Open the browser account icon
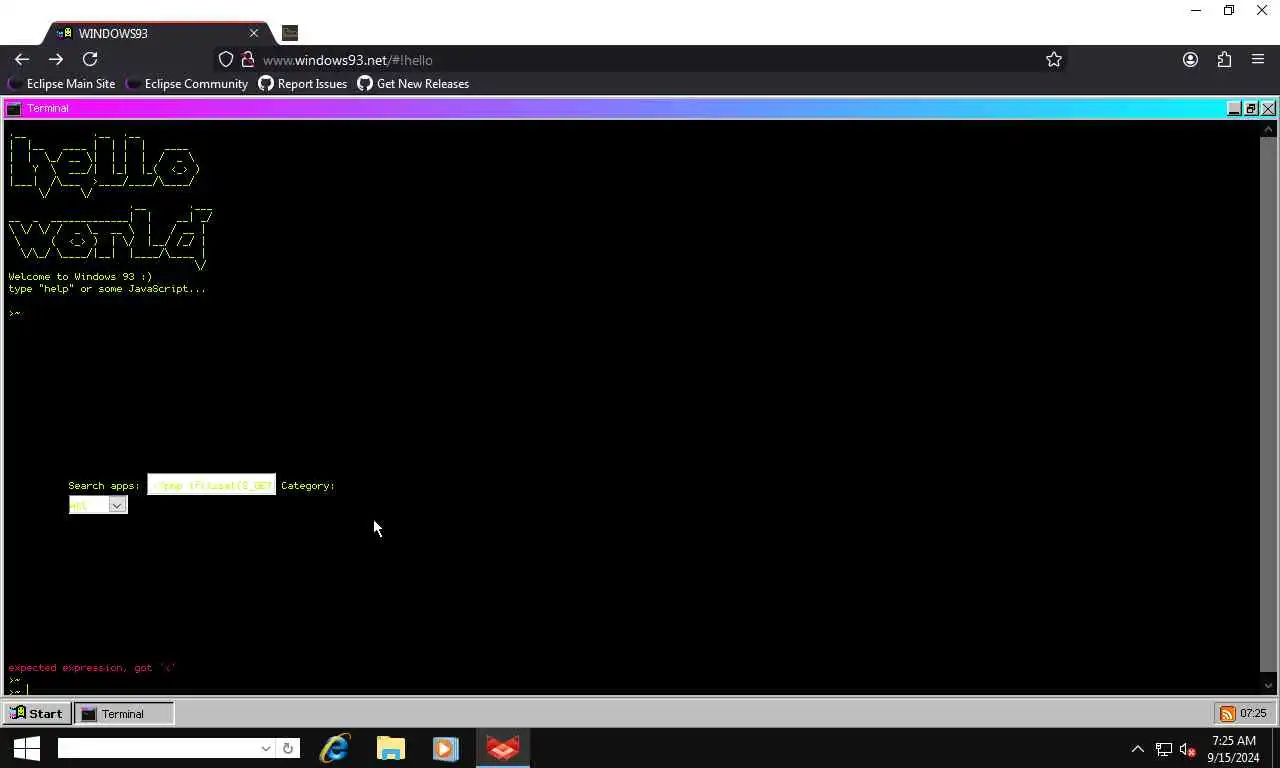 pyautogui.click(x=1190, y=60)
